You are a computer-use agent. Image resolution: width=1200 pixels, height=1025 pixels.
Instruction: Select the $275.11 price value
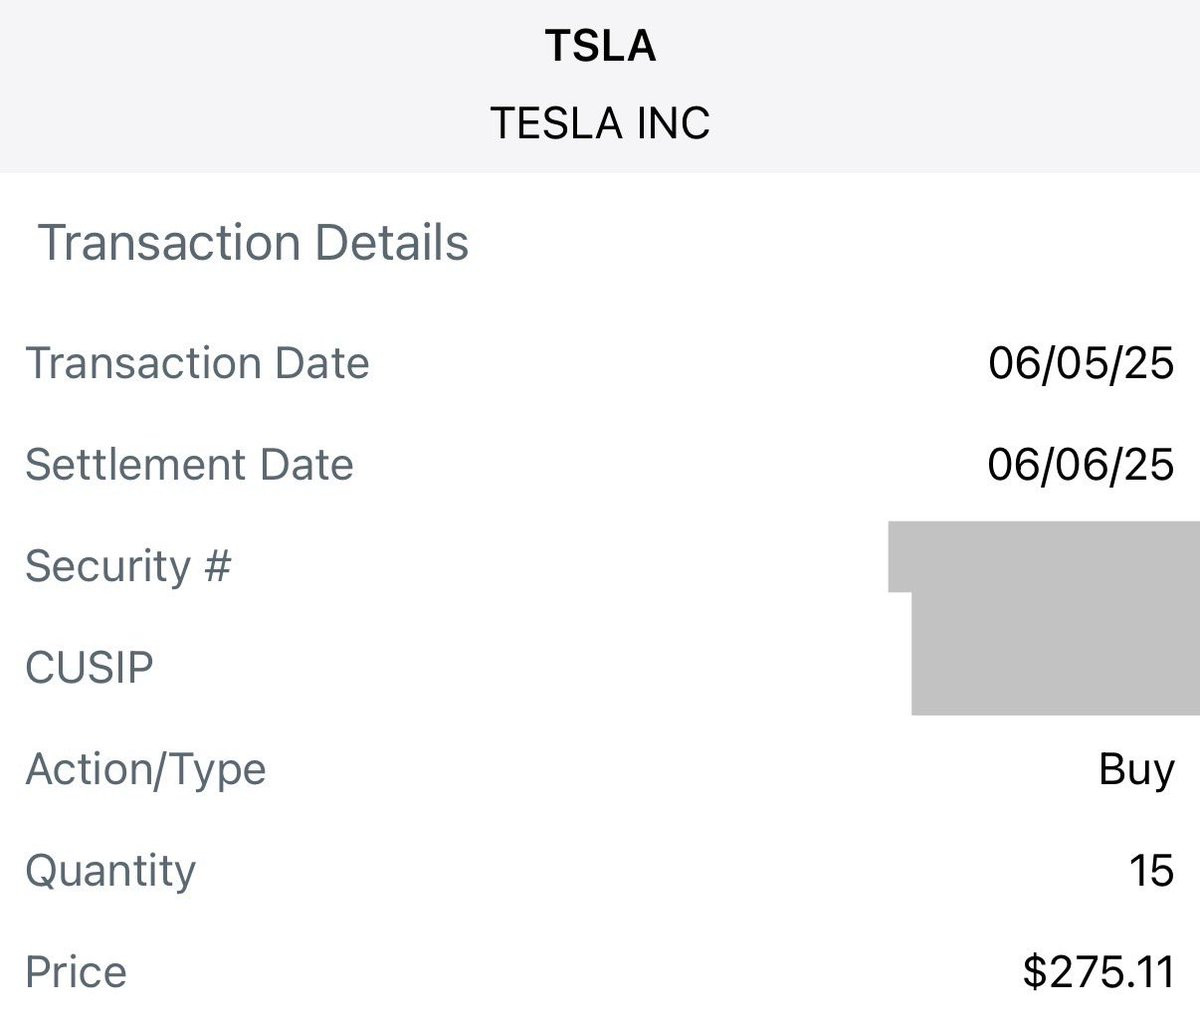[1098, 972]
